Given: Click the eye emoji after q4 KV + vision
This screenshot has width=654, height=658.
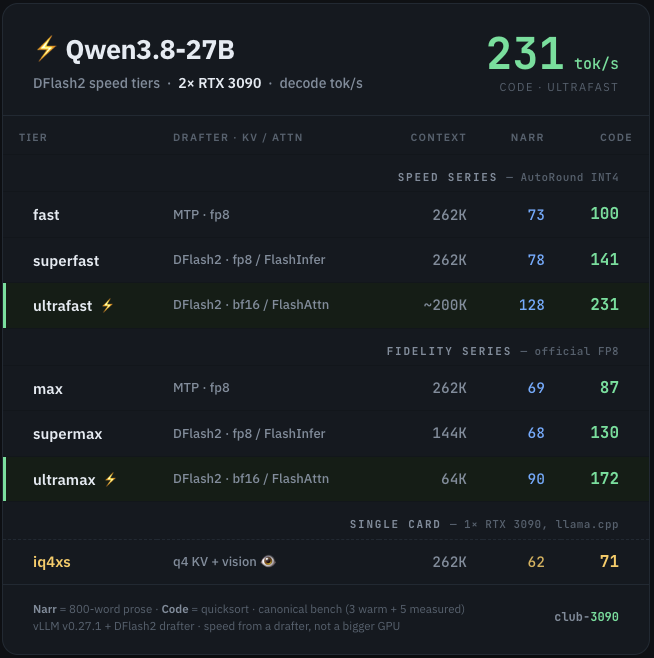Looking at the screenshot, I should tap(268, 561).
